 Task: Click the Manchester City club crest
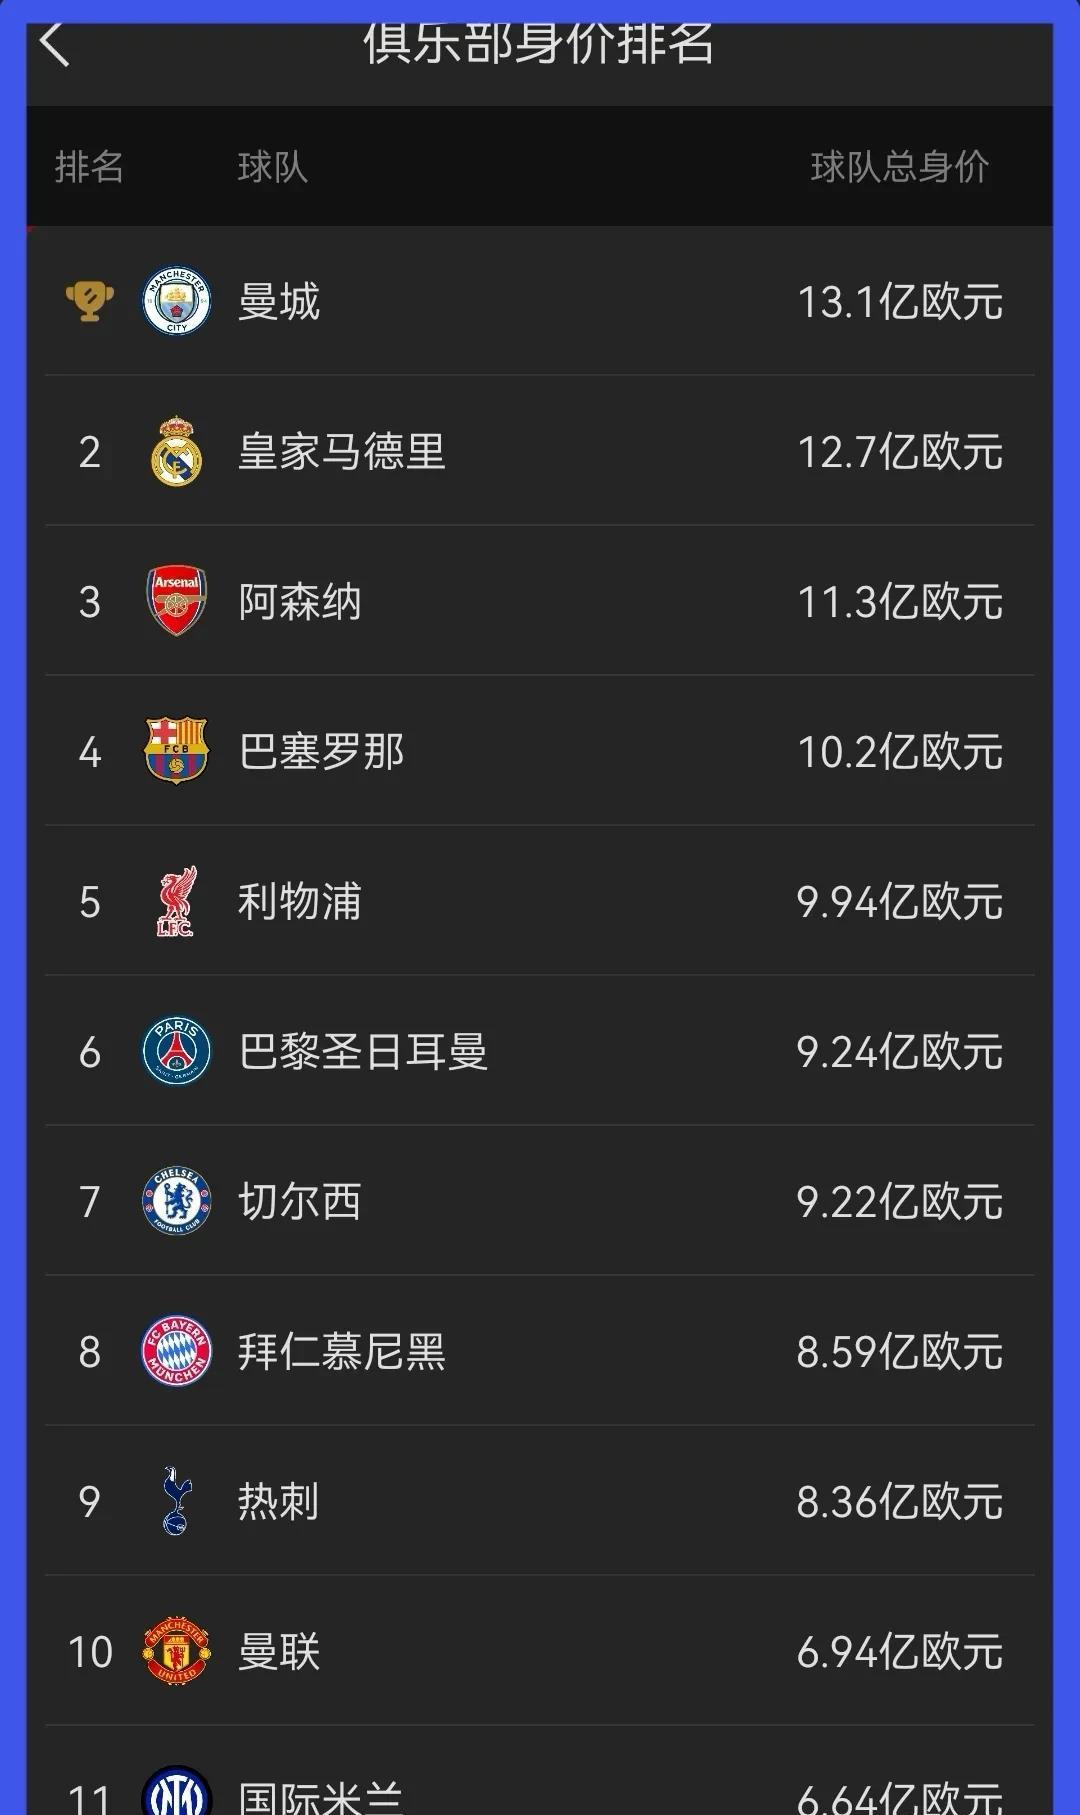177,301
